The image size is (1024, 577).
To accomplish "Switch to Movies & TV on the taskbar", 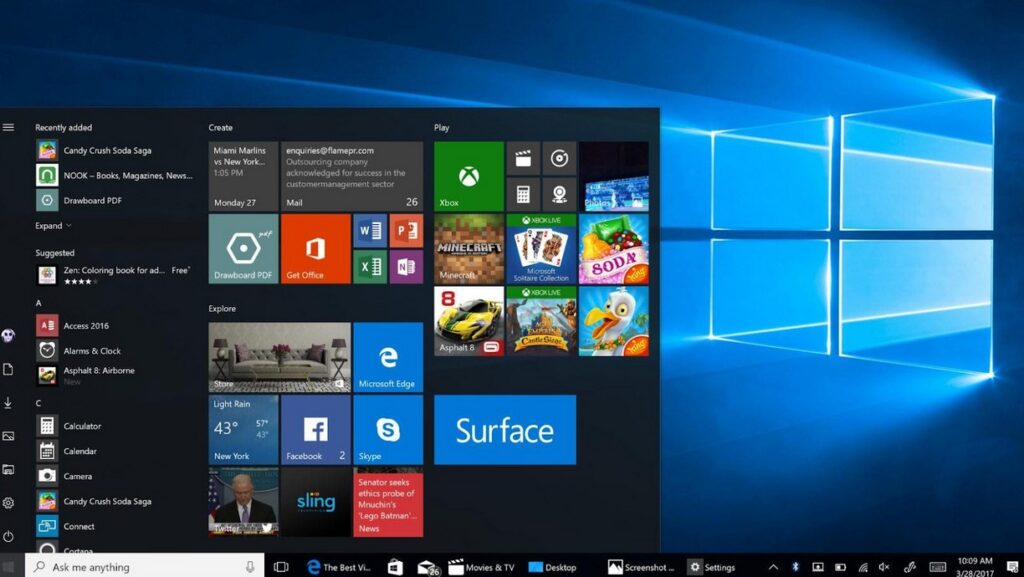I will pyautogui.click(x=481, y=567).
